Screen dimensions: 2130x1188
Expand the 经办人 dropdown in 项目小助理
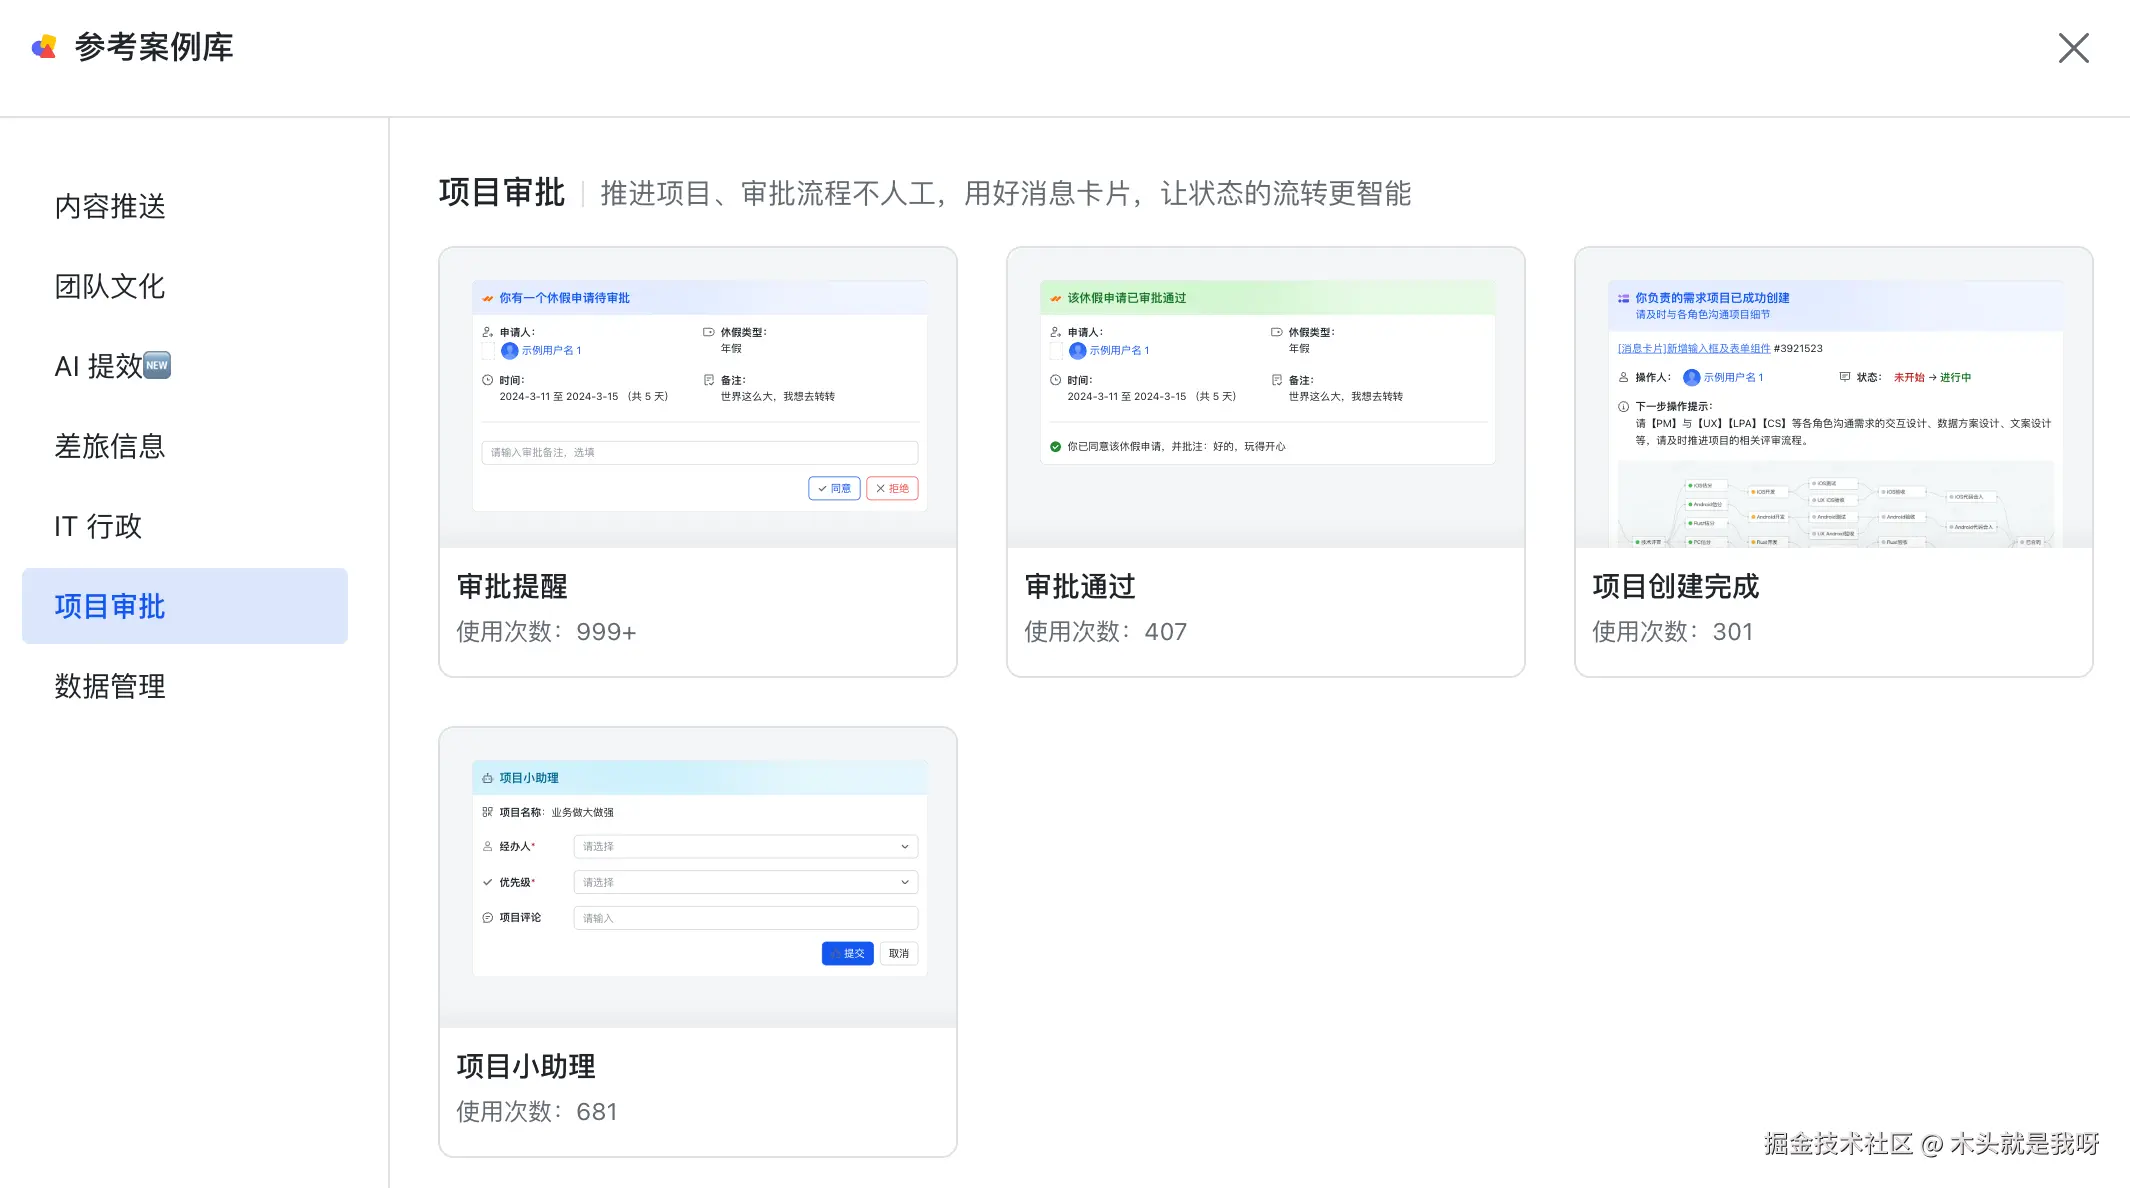pyautogui.click(x=745, y=846)
